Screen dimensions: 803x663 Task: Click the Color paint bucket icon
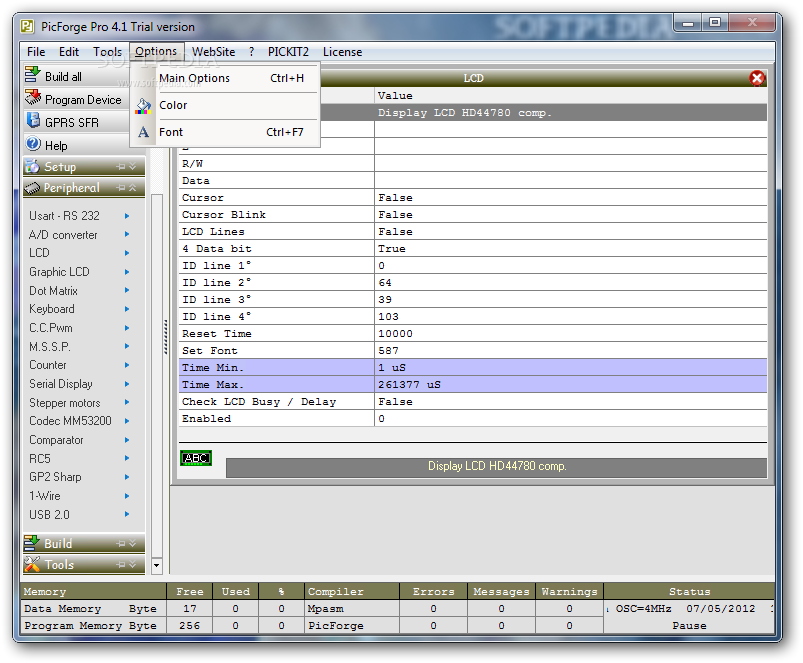tap(143, 106)
